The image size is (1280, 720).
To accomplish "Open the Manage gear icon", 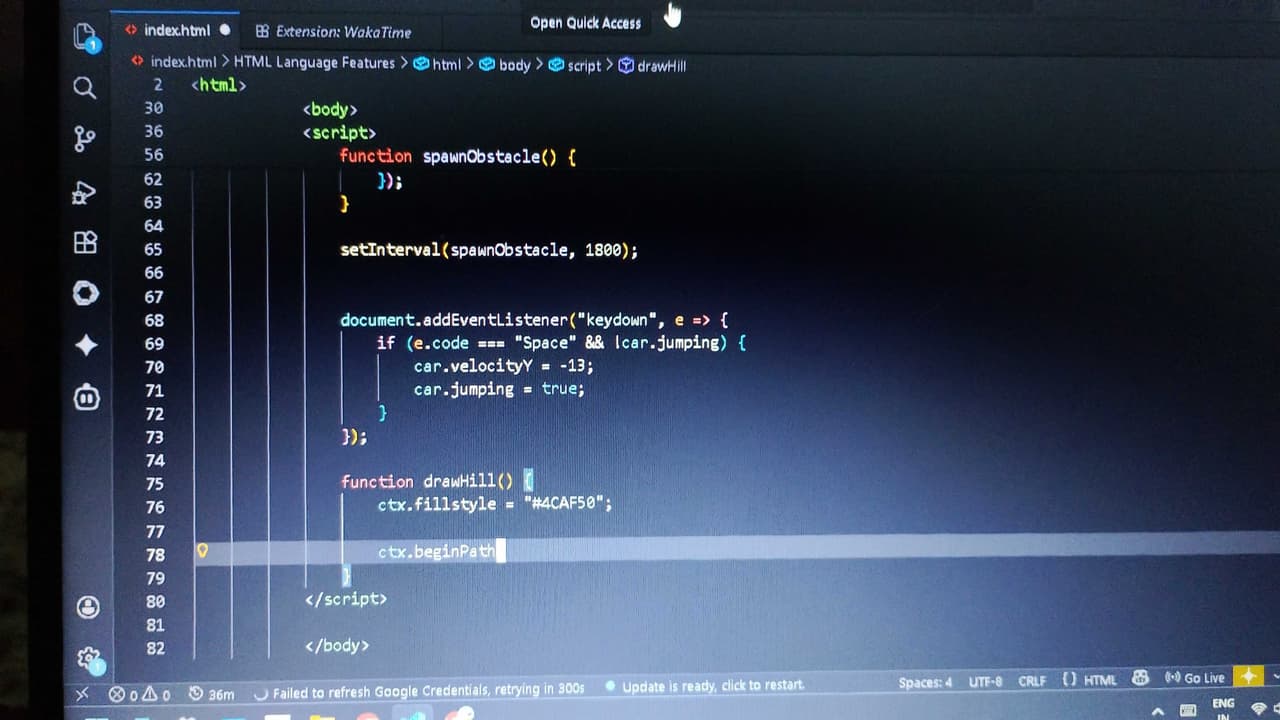I will pyautogui.click(x=89, y=658).
